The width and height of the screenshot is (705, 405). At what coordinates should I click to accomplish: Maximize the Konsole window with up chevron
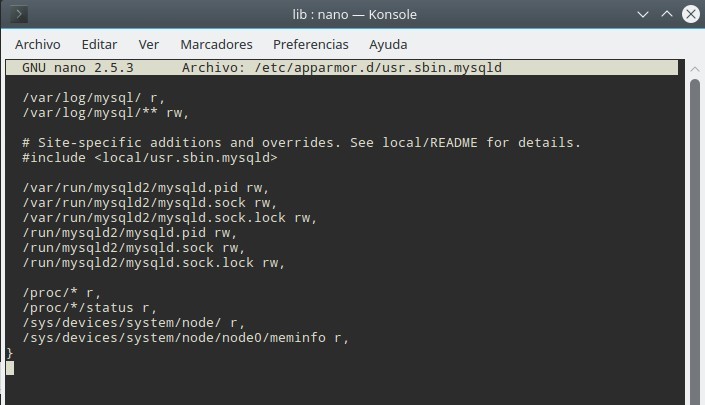pos(667,14)
